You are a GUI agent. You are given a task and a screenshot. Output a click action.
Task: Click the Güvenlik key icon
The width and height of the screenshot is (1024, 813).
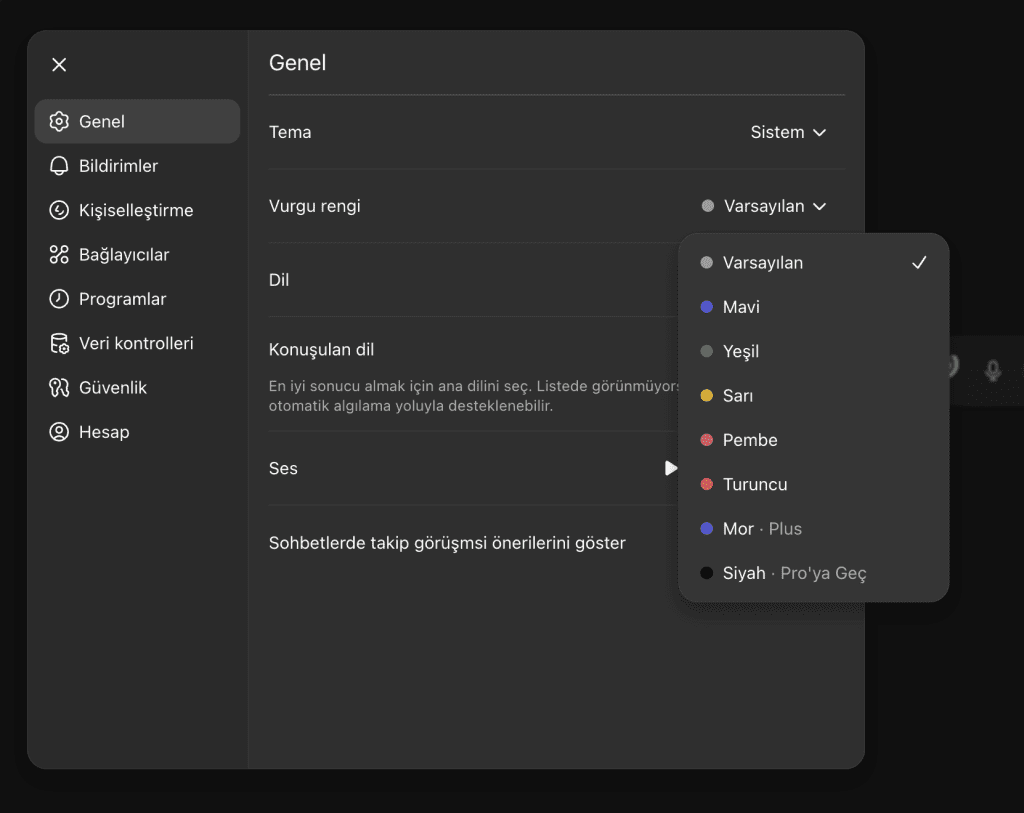[59, 388]
